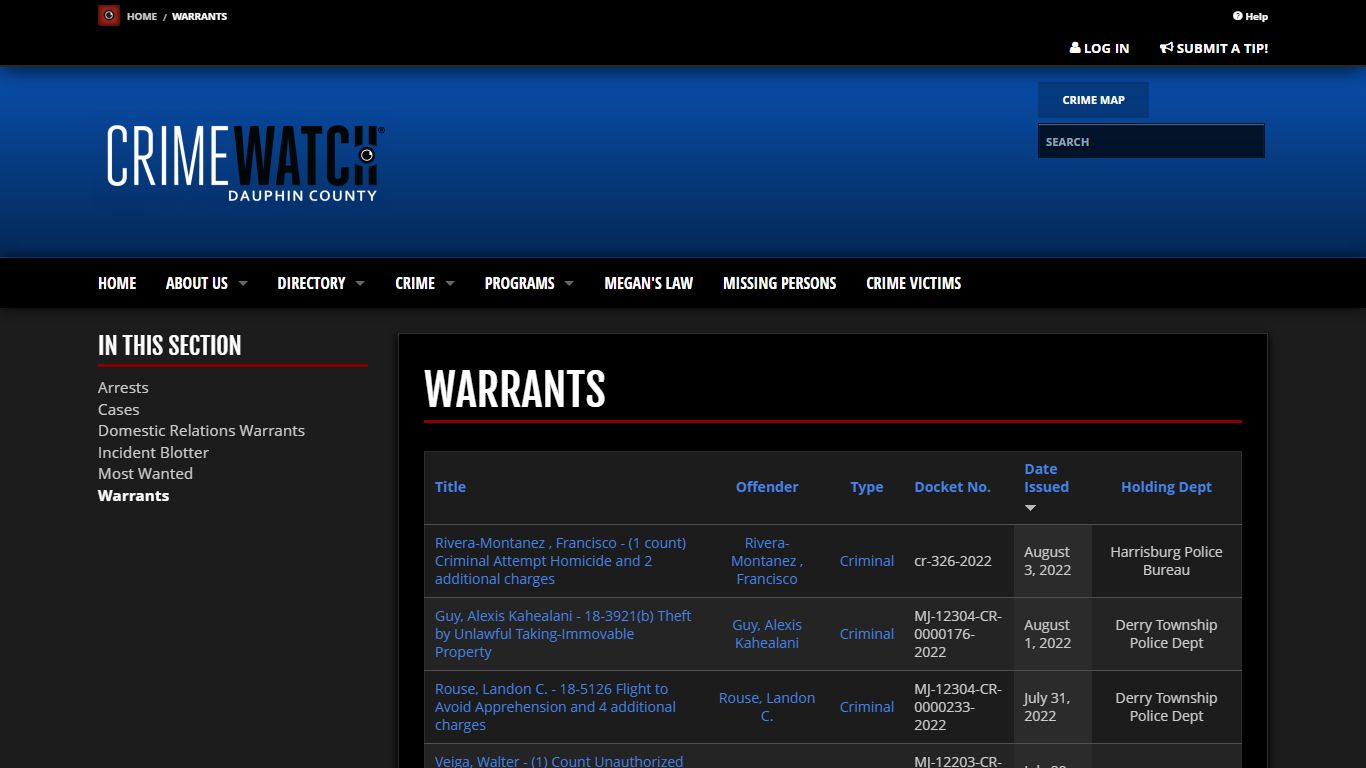The width and height of the screenshot is (1366, 768).
Task: Click Criminal type in Rivera-Montanez row
Action: point(867,561)
